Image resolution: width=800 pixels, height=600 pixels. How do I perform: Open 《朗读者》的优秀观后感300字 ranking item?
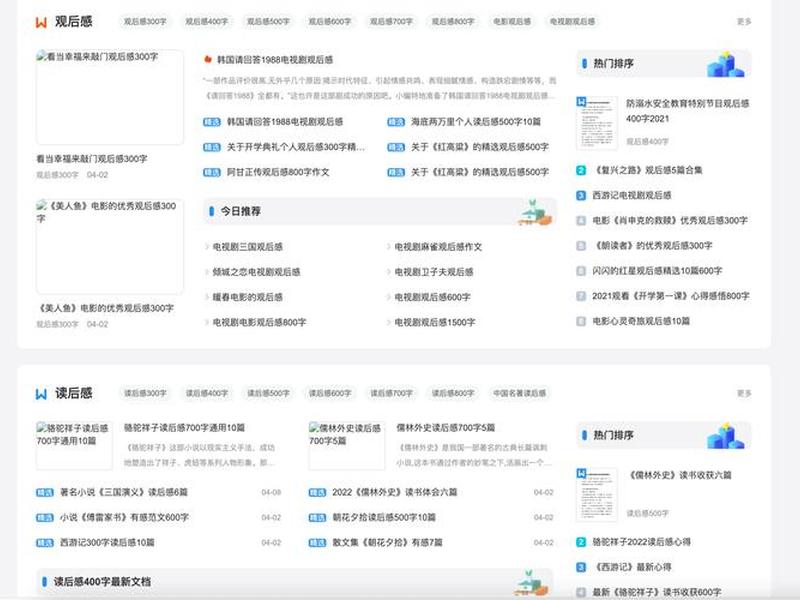653,245
